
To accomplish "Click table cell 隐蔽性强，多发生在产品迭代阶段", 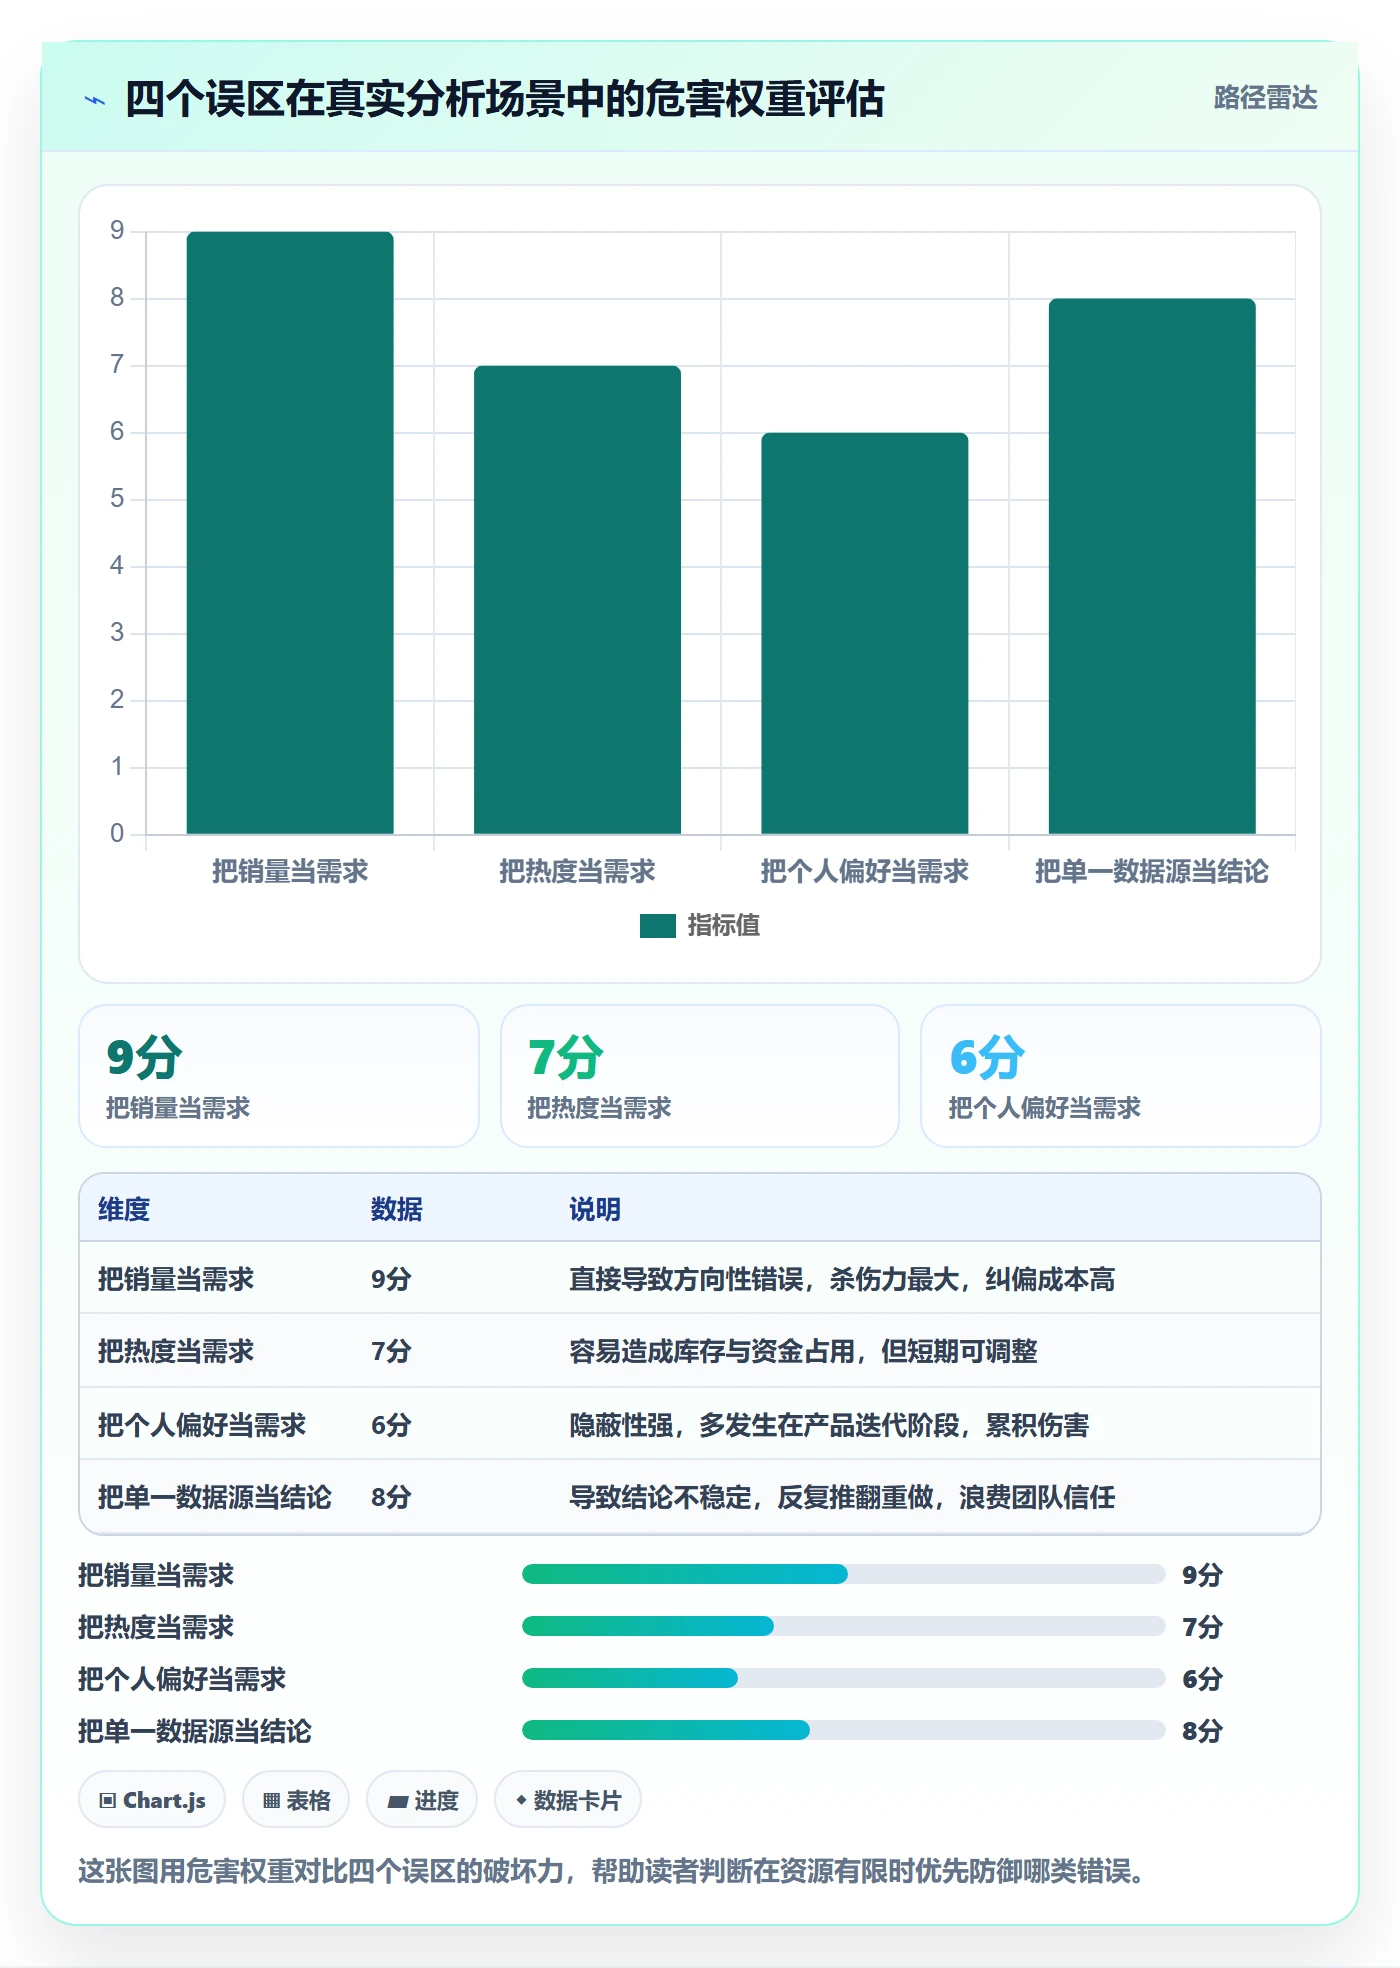I will (829, 1424).
